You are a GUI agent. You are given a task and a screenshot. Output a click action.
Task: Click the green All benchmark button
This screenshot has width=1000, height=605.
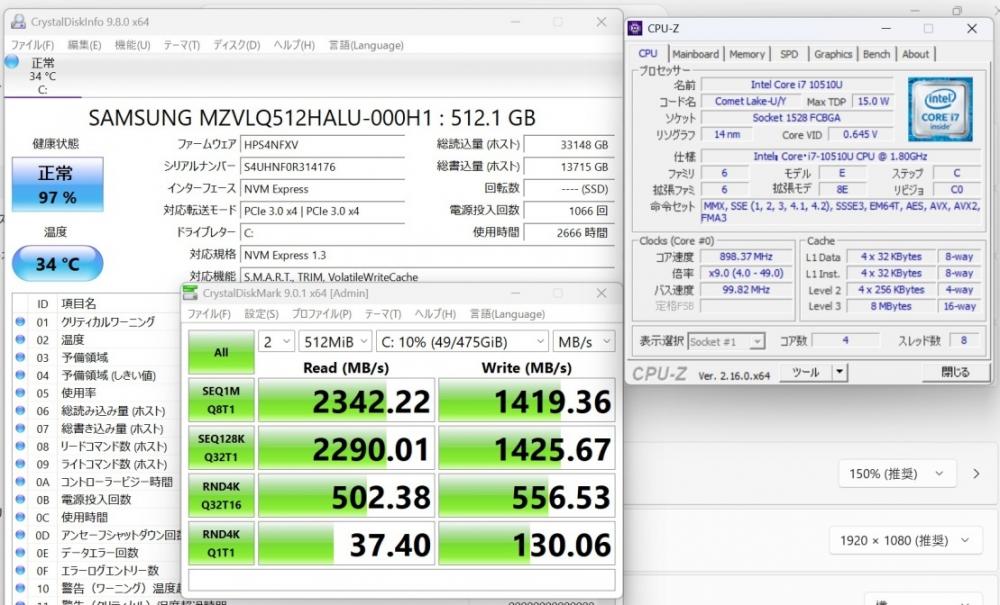(221, 352)
